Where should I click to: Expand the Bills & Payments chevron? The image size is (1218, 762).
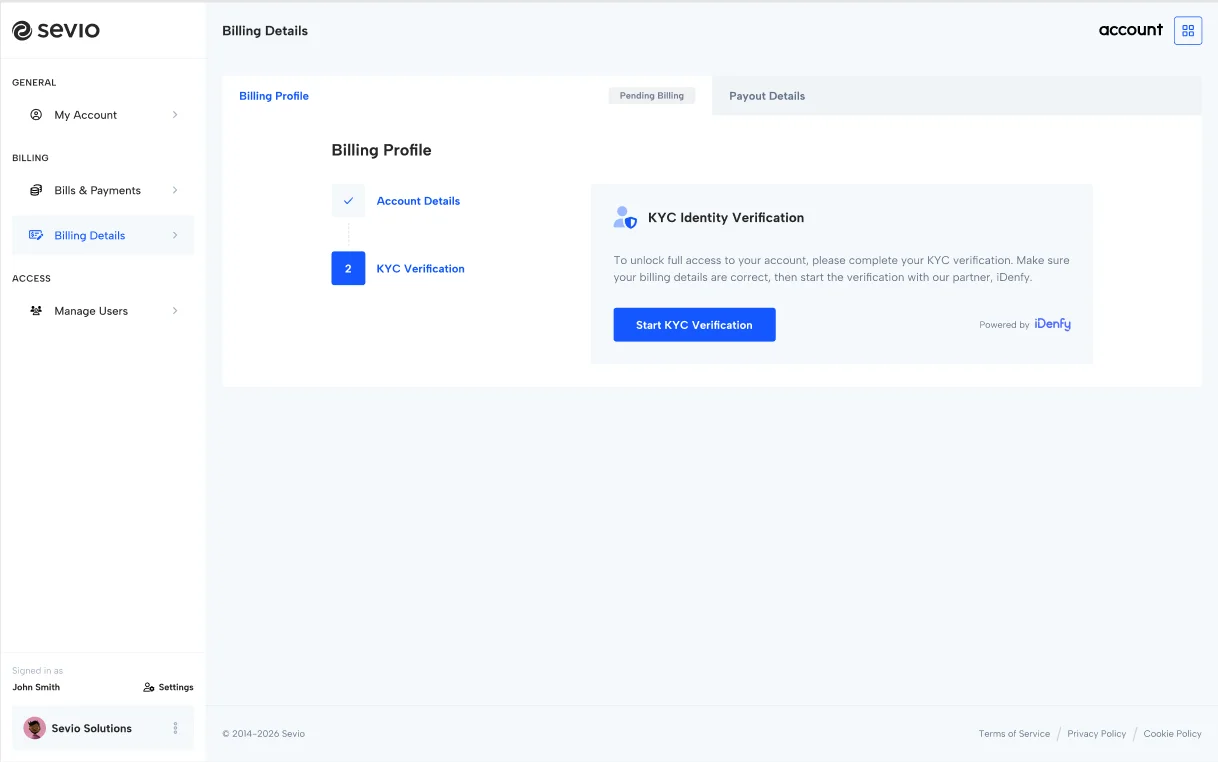point(175,190)
